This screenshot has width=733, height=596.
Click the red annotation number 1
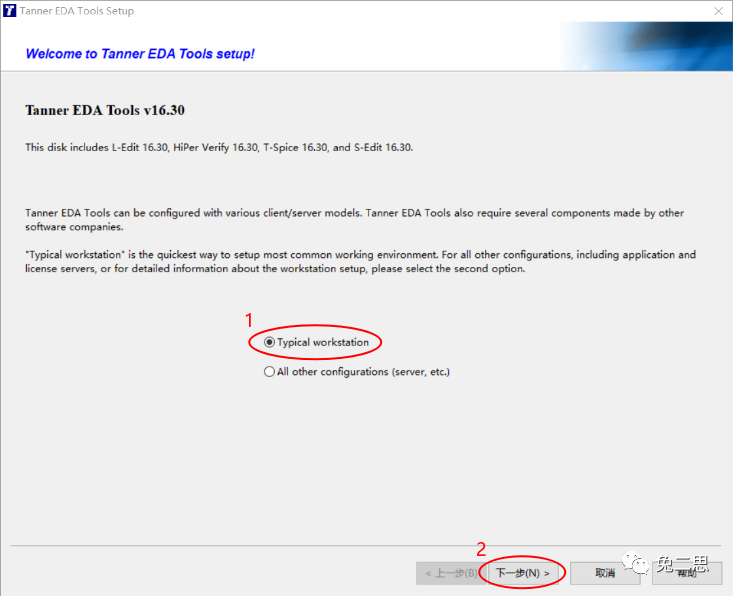(x=249, y=320)
